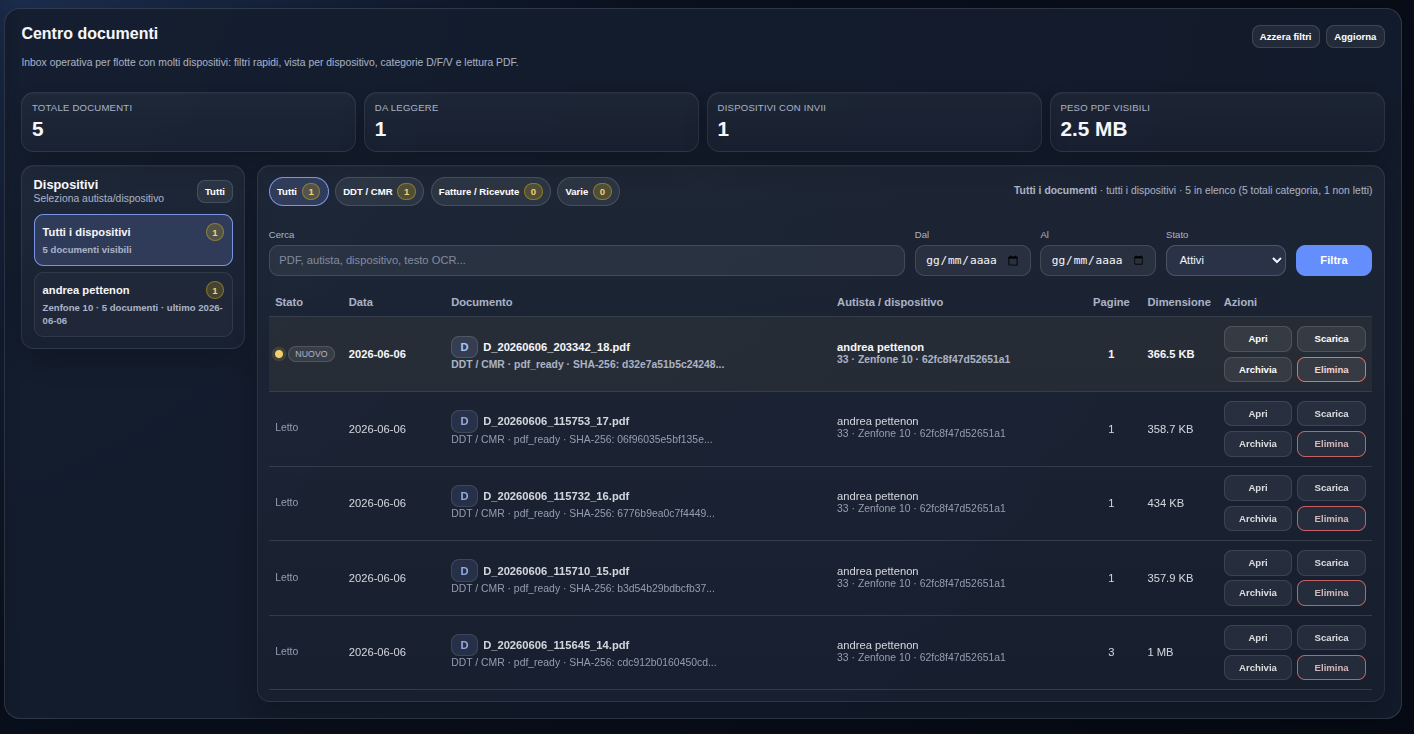Click the Tutti button in Dispositivi panel

pos(215,192)
